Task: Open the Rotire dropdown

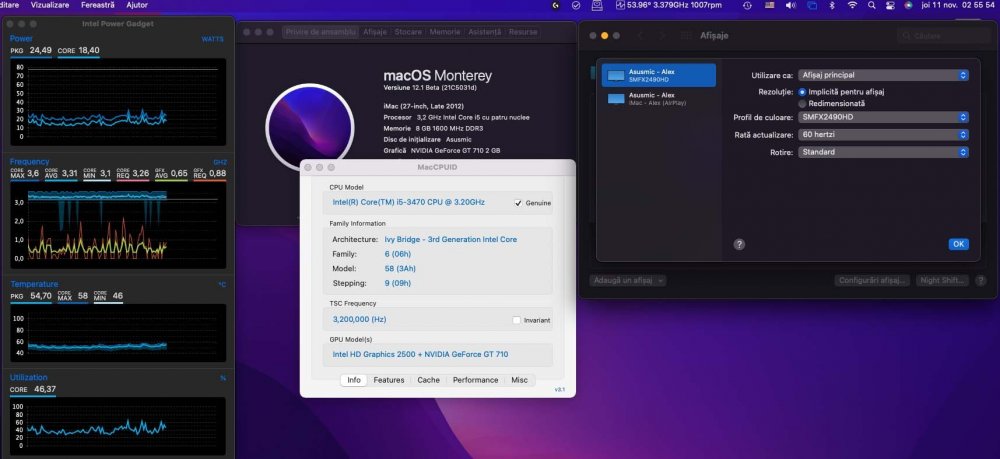Action: [x=883, y=152]
